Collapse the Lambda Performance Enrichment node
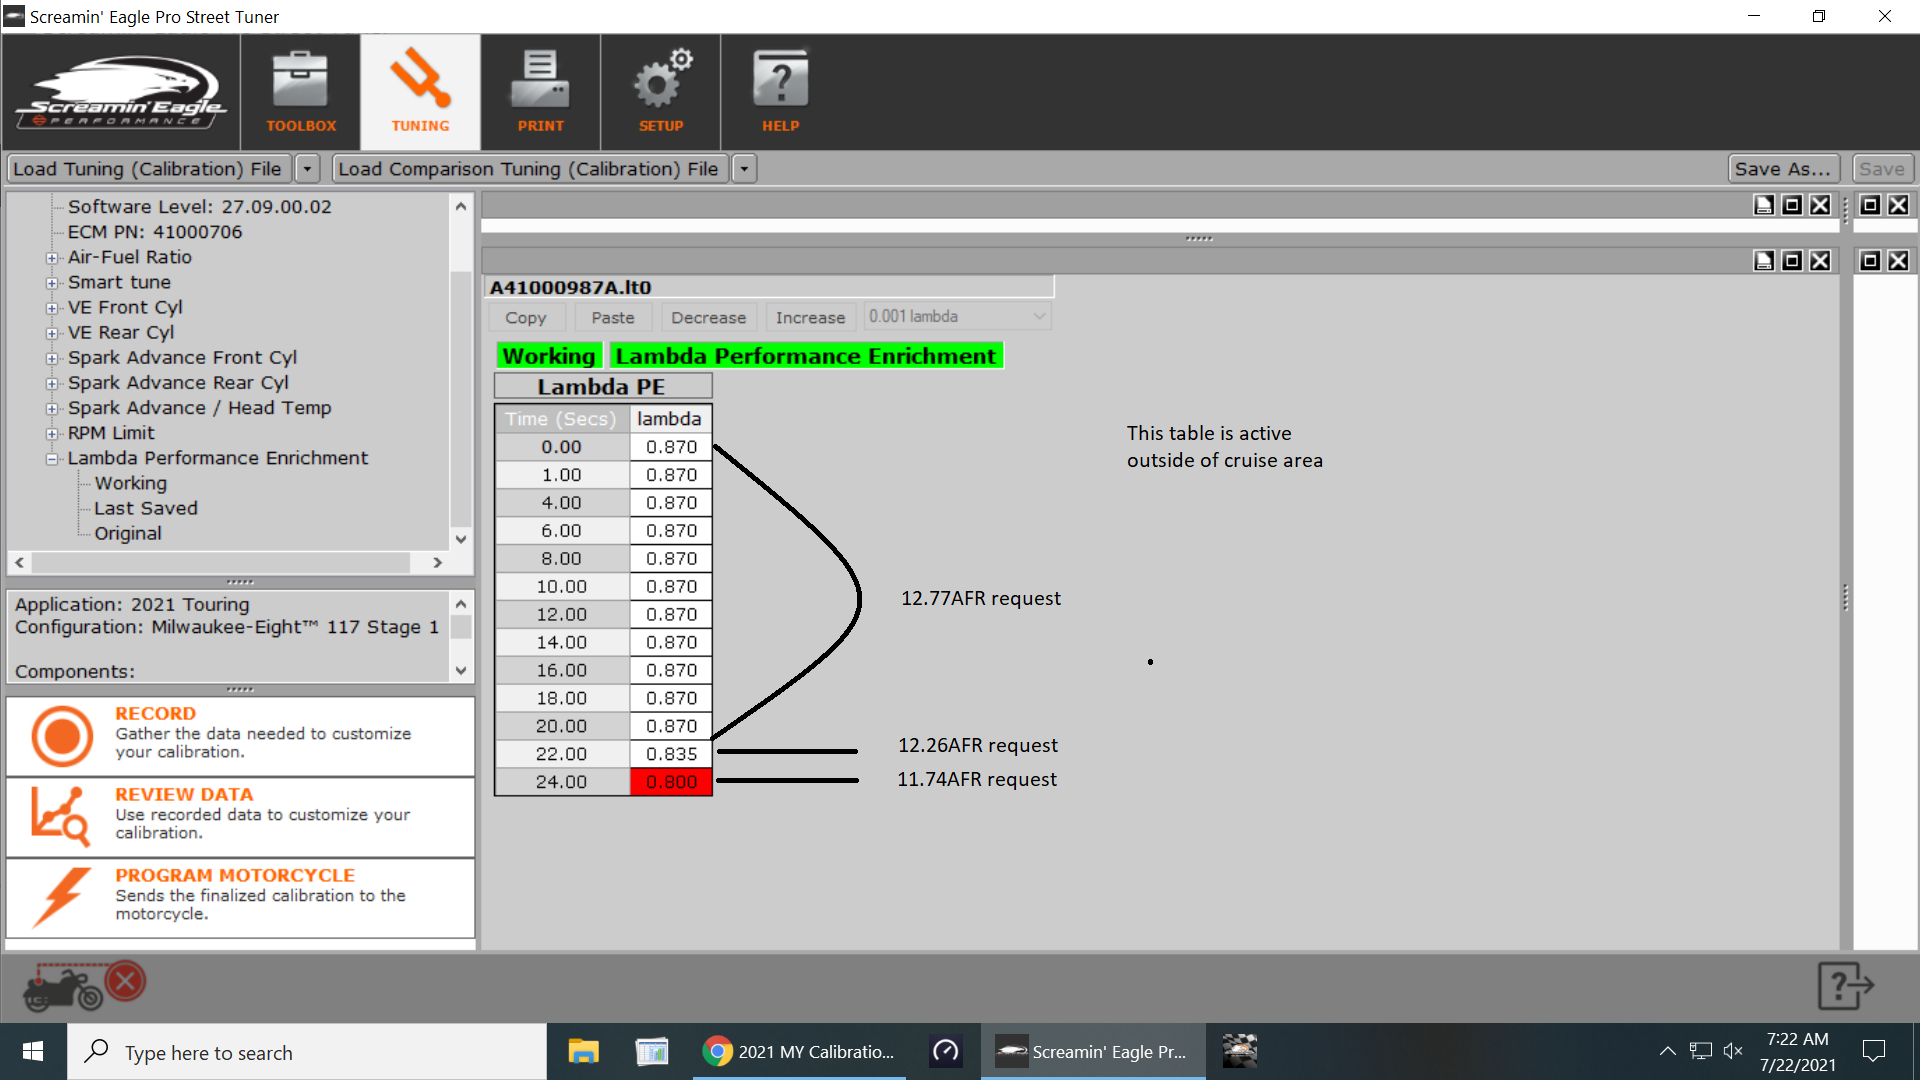Image resolution: width=1920 pixels, height=1080 pixels. [52, 459]
